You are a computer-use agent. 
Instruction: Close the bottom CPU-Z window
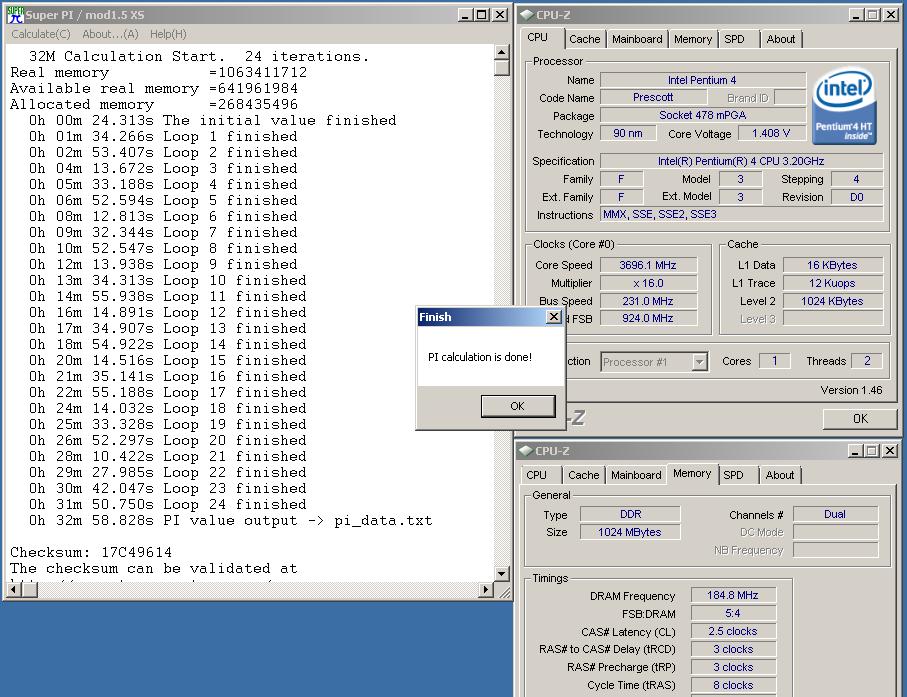890,451
